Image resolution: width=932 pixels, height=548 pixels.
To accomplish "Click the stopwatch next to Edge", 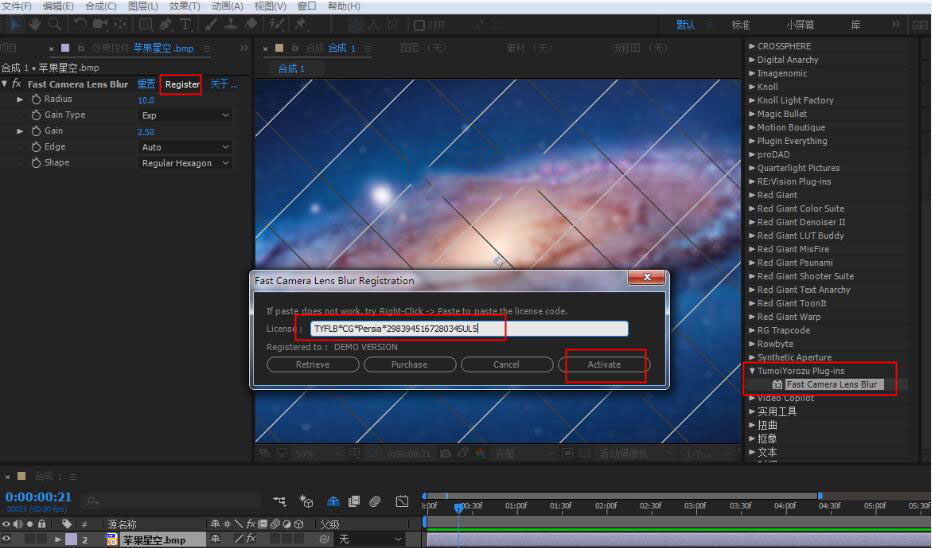I will [36, 147].
